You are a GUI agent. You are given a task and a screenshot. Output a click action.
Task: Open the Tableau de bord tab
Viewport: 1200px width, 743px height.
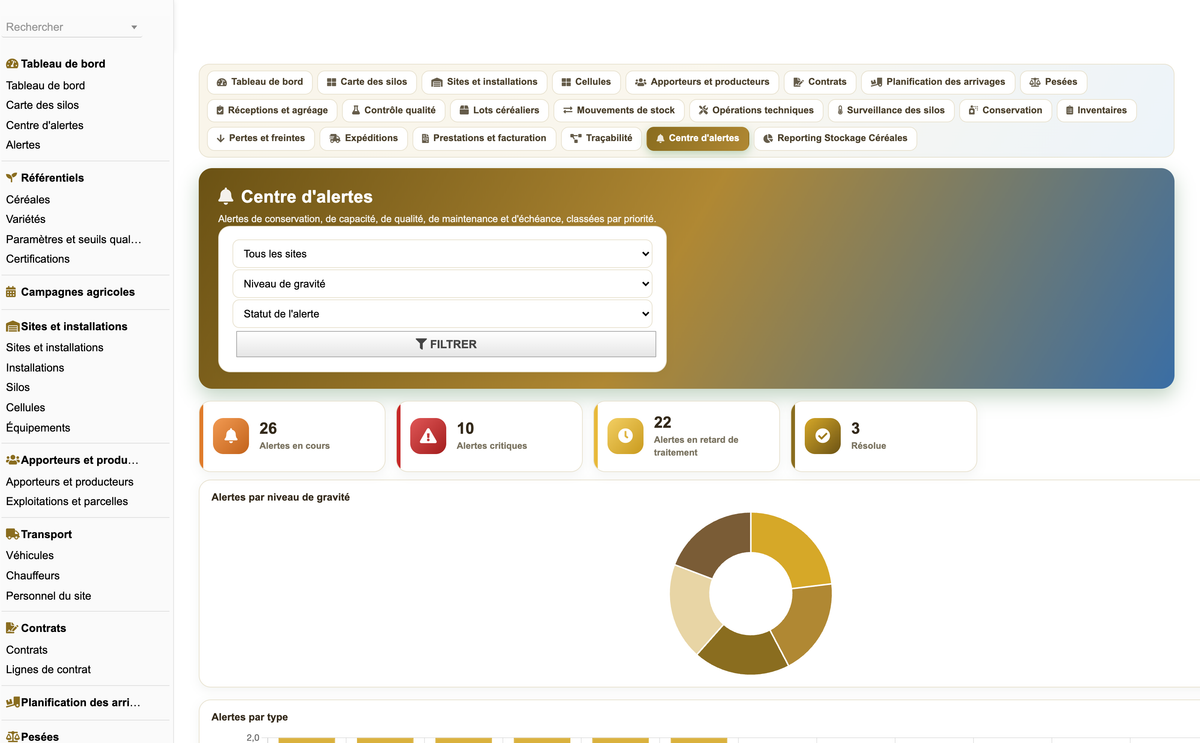(260, 82)
